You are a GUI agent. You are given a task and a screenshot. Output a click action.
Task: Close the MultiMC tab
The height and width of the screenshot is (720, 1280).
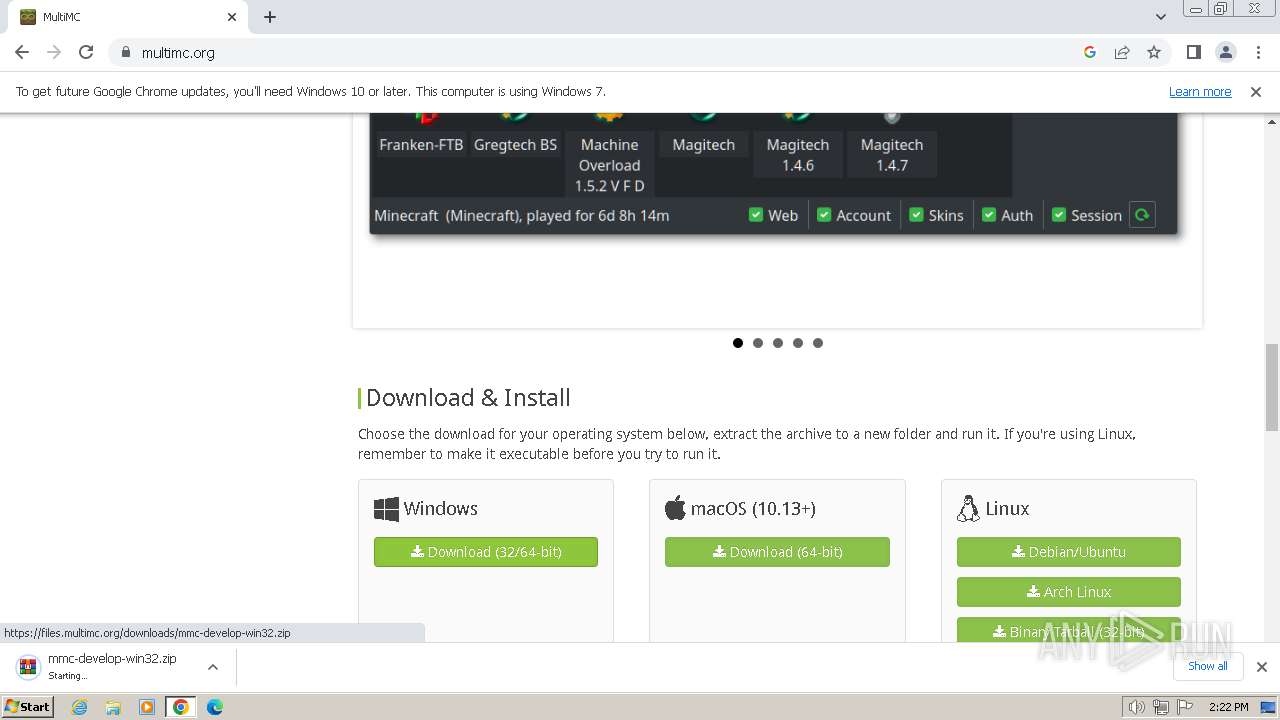point(232,17)
